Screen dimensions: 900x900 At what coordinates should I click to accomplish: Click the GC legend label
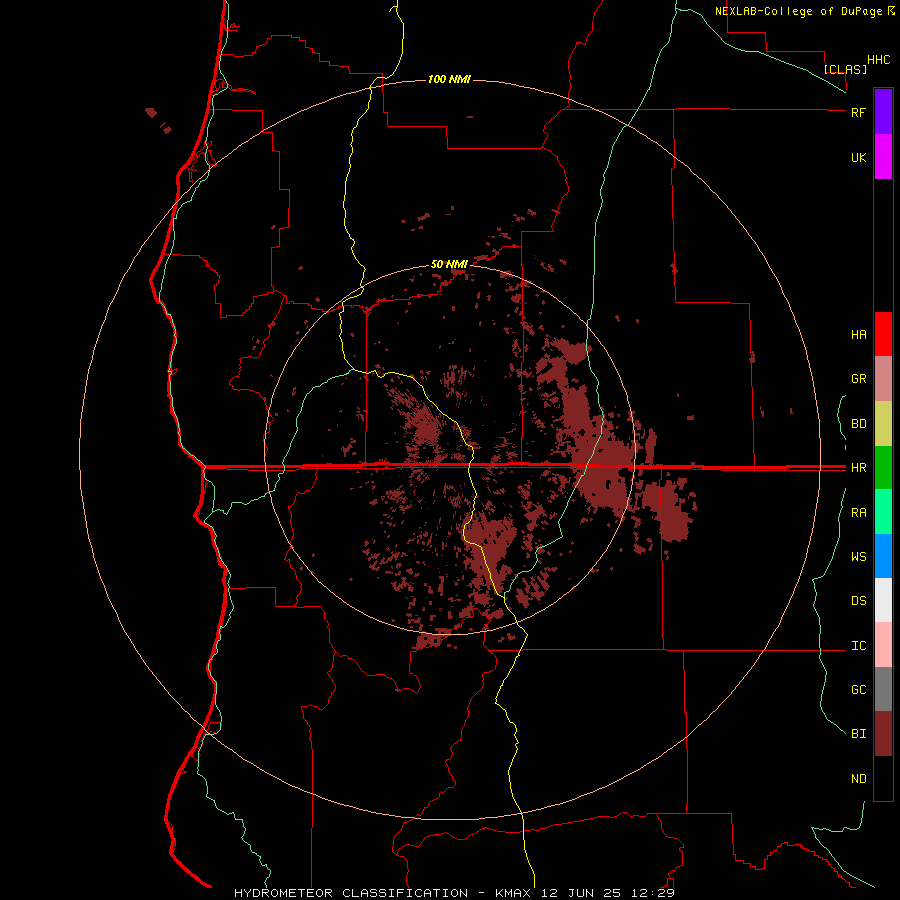[858, 690]
